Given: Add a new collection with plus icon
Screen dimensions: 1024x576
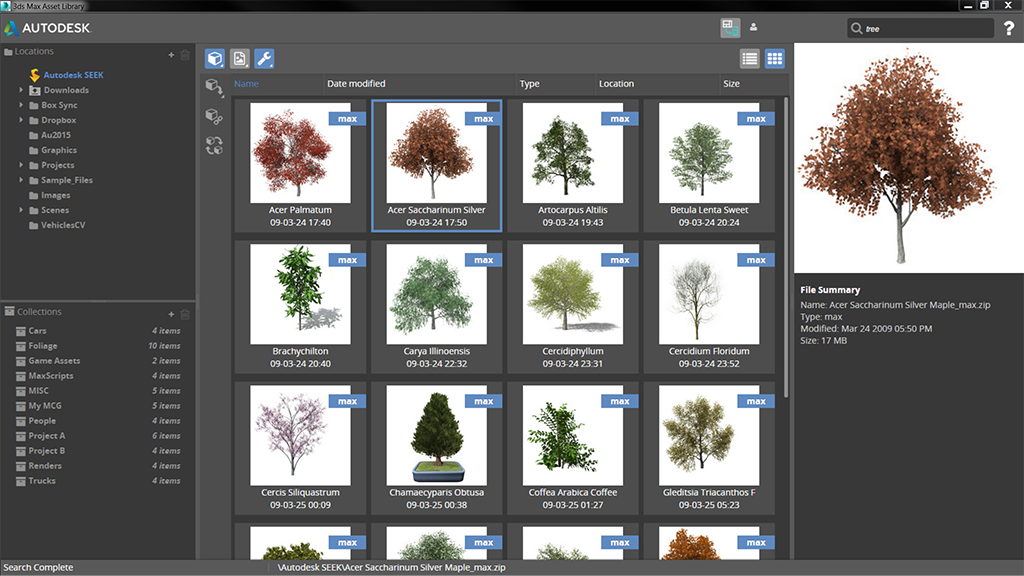Looking at the screenshot, I should 171,314.
